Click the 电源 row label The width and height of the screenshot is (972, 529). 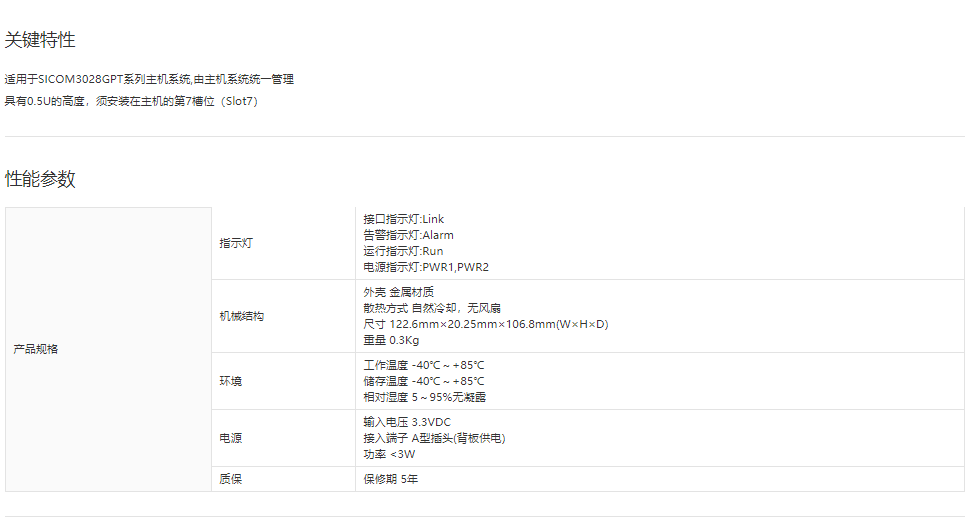click(x=230, y=438)
